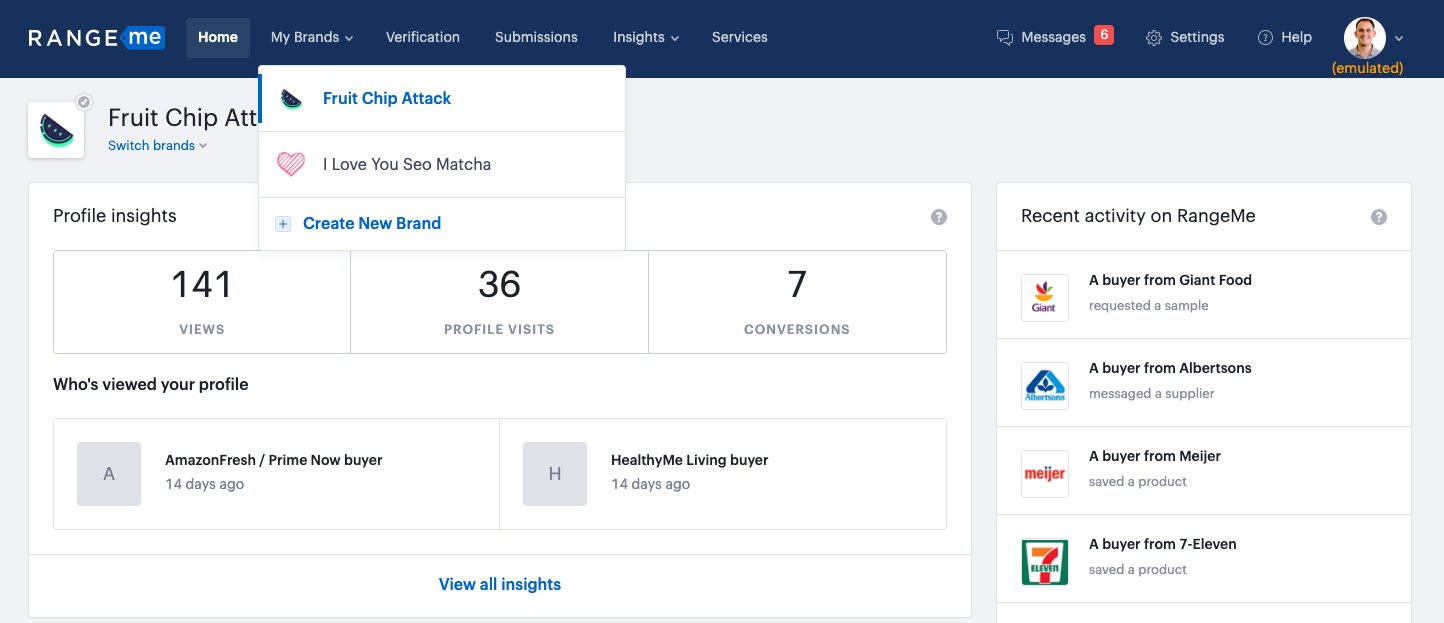Select I Love You Seo Matcha brand

point(406,164)
